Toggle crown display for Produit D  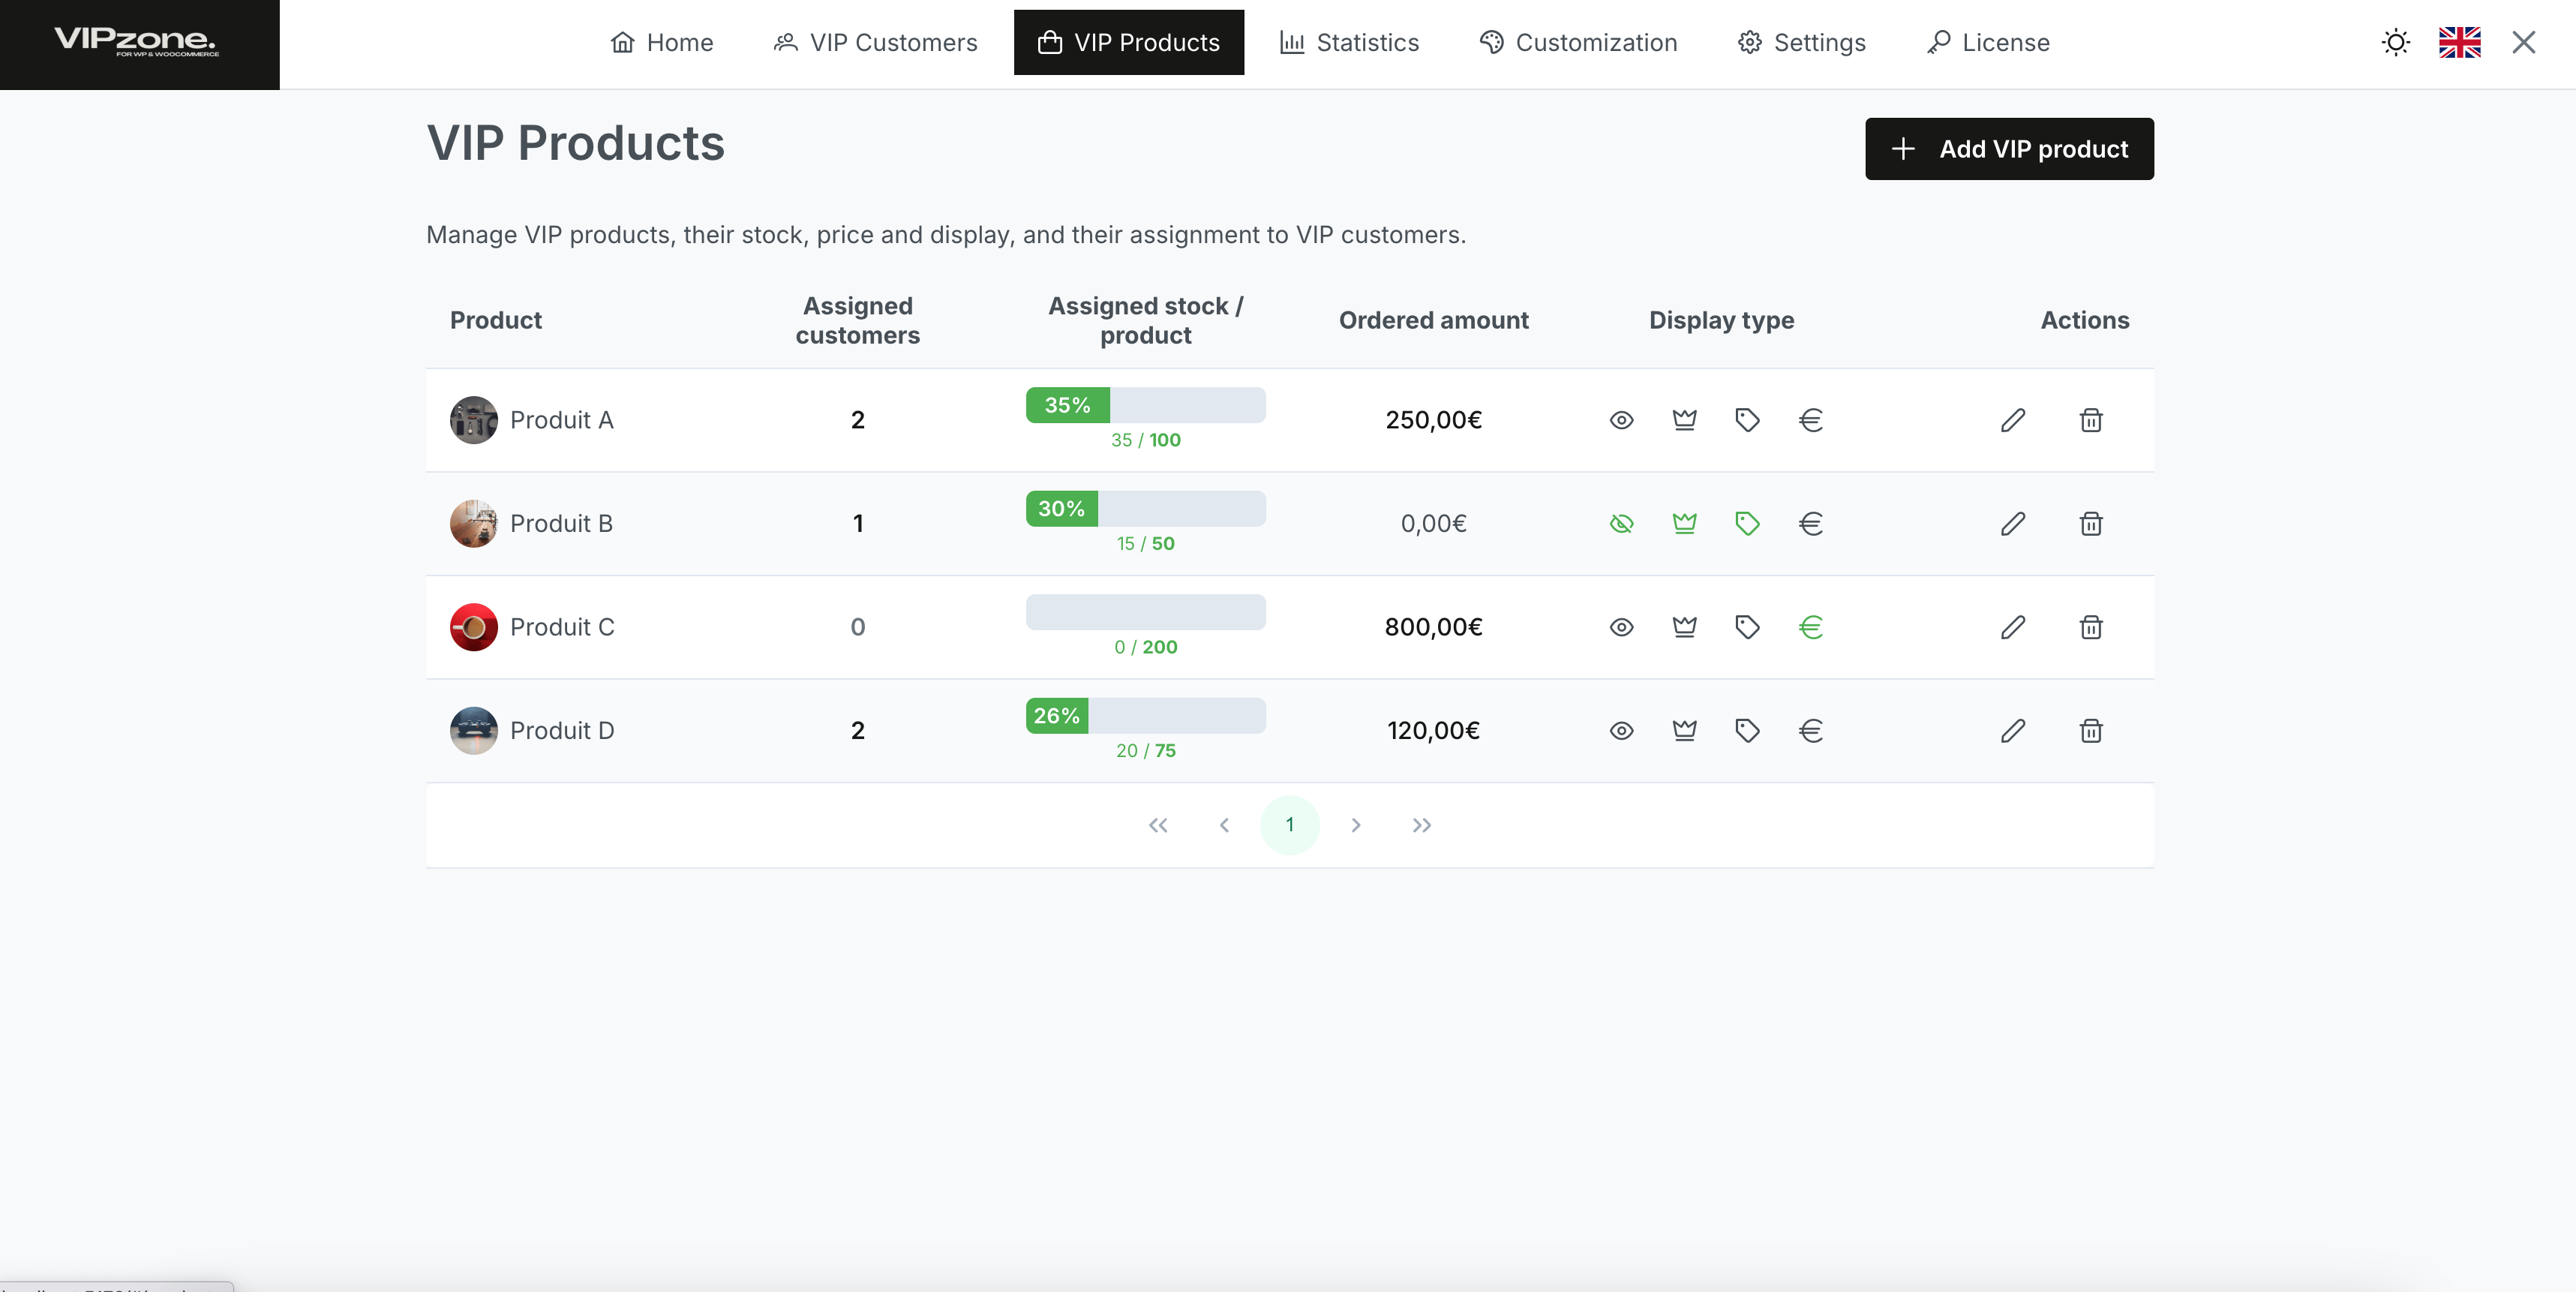point(1684,731)
